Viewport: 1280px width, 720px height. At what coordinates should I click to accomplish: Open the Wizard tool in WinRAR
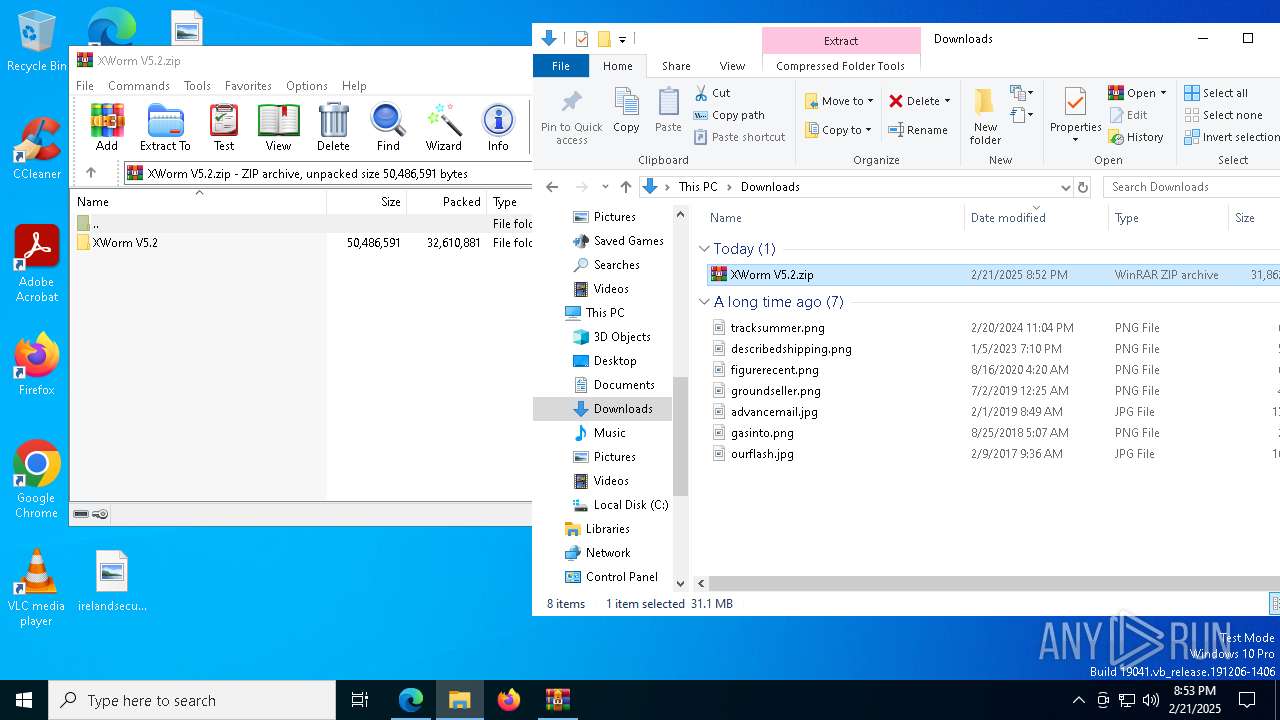(x=443, y=127)
